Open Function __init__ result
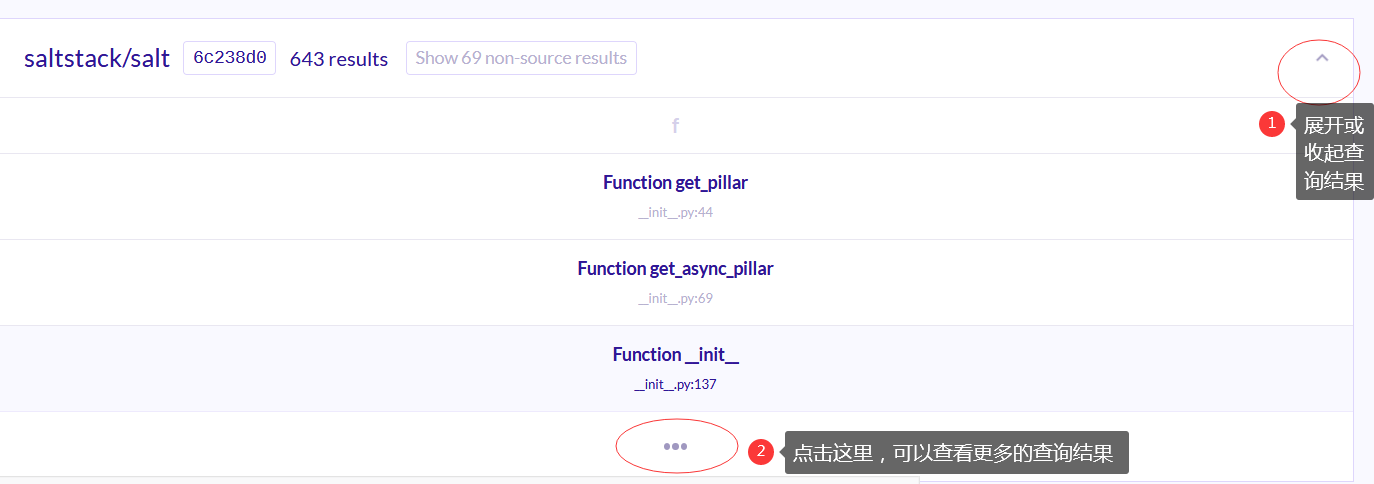This screenshot has width=1374, height=484. click(x=675, y=355)
